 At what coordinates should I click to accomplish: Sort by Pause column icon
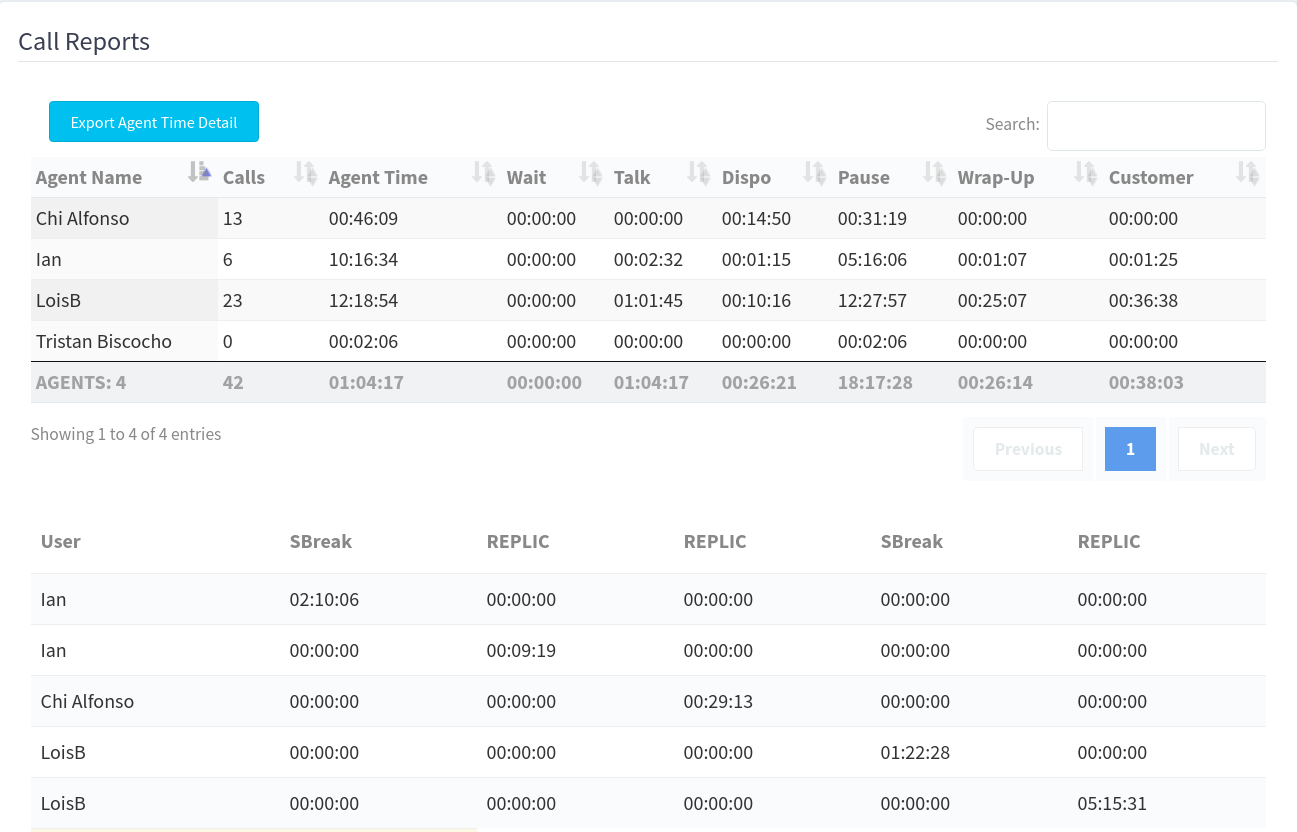tap(935, 173)
